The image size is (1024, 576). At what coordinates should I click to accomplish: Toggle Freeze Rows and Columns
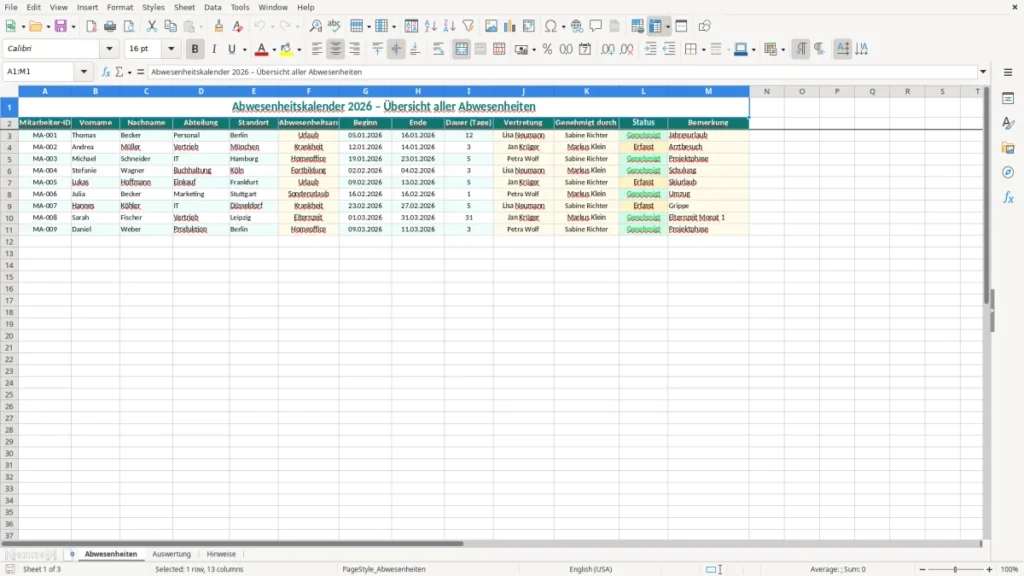(x=655, y=26)
